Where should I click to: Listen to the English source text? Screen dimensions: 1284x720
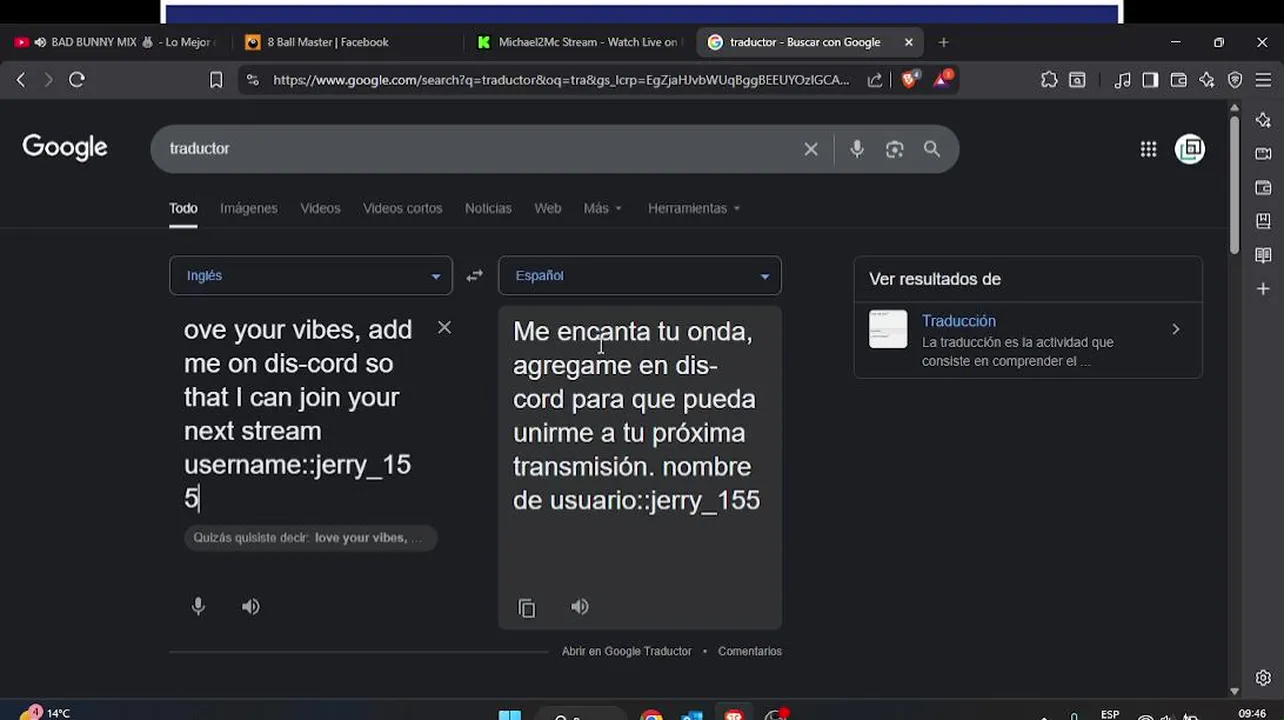(251, 606)
